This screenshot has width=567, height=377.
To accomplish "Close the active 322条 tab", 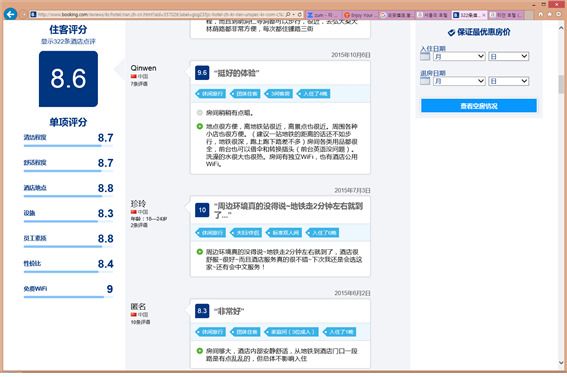I will tap(483, 15).
